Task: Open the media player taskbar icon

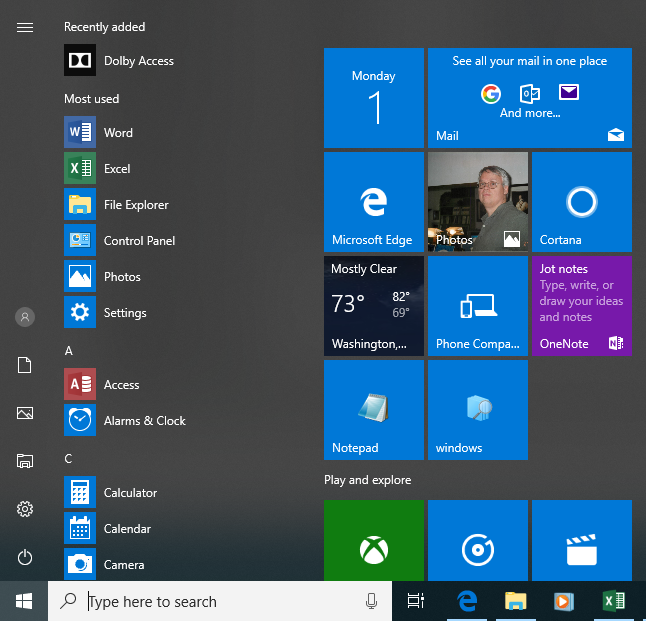Action: pyautogui.click(x=563, y=601)
